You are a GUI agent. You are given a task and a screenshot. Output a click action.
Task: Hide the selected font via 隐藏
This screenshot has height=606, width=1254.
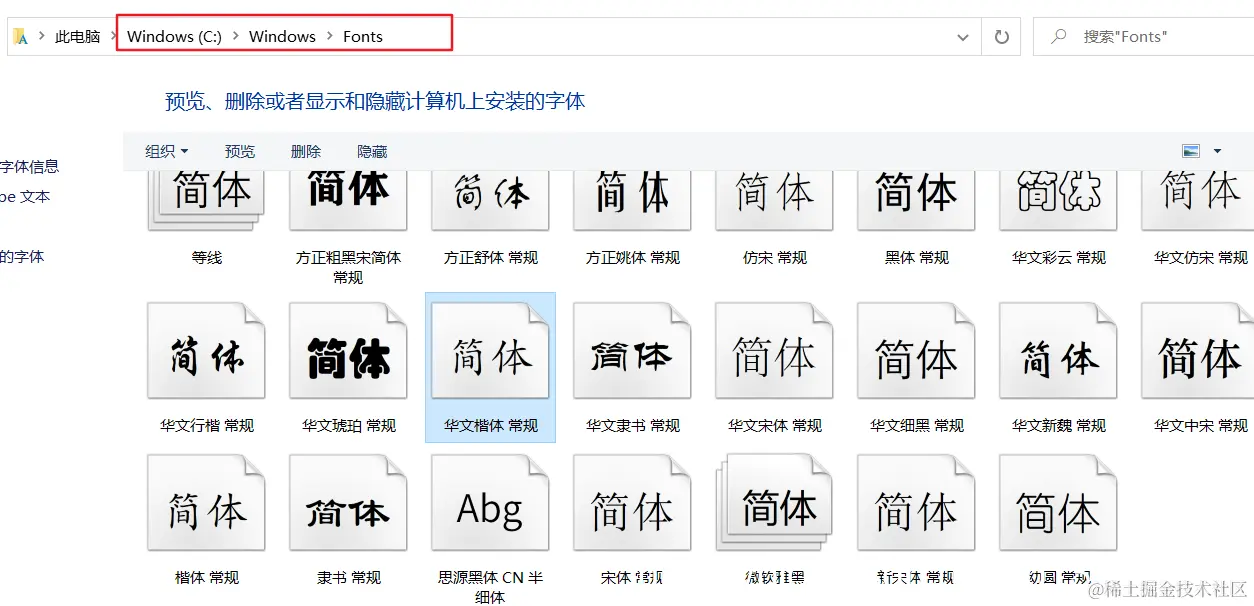(371, 151)
